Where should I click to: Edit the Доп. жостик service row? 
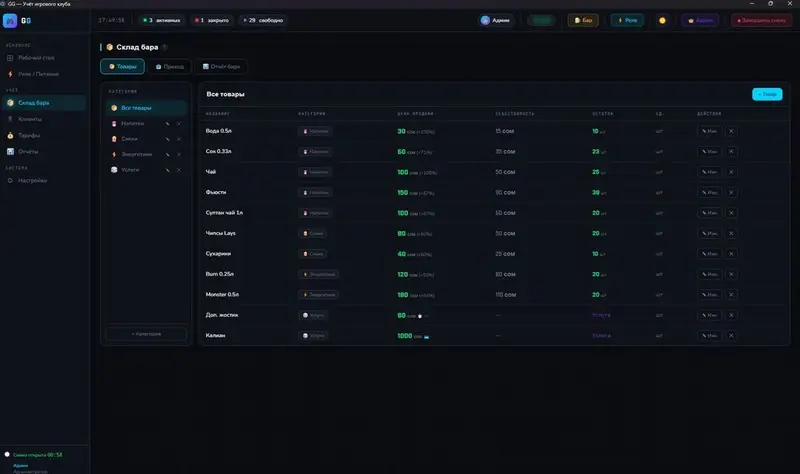(709, 315)
